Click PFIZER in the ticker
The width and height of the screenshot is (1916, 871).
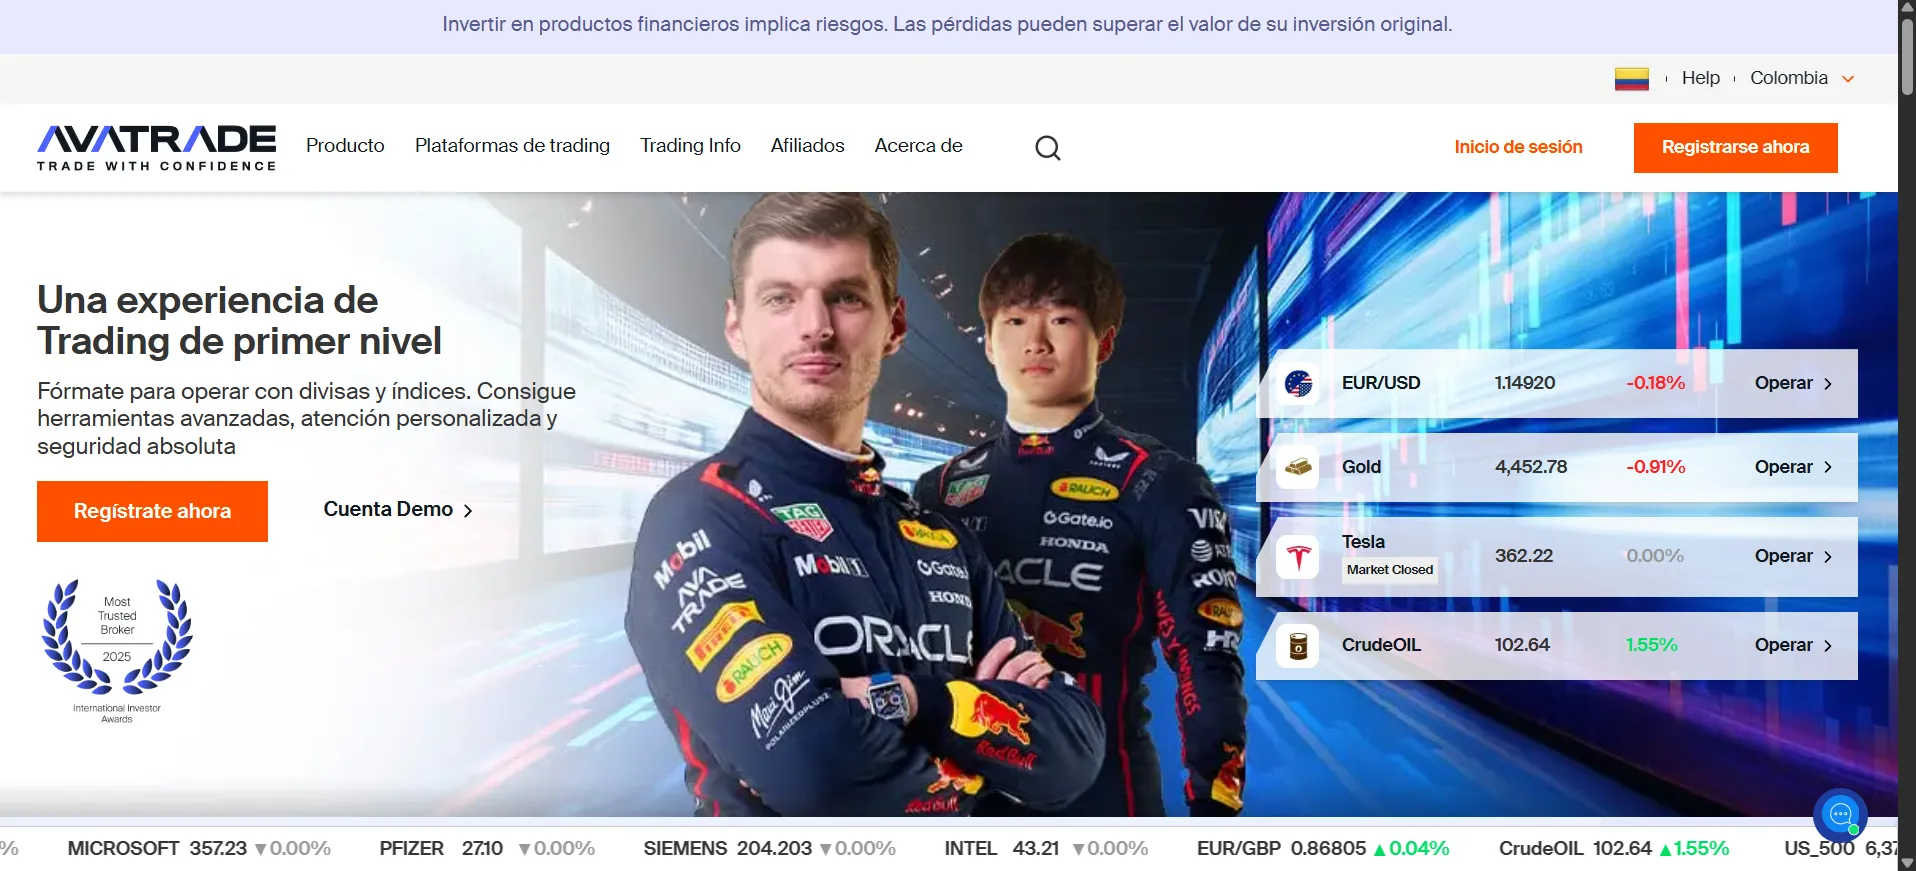click(411, 848)
